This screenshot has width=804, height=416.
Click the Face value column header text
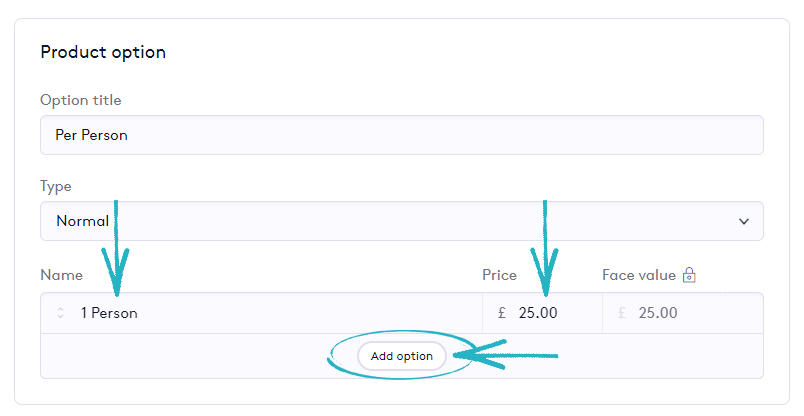click(639, 275)
